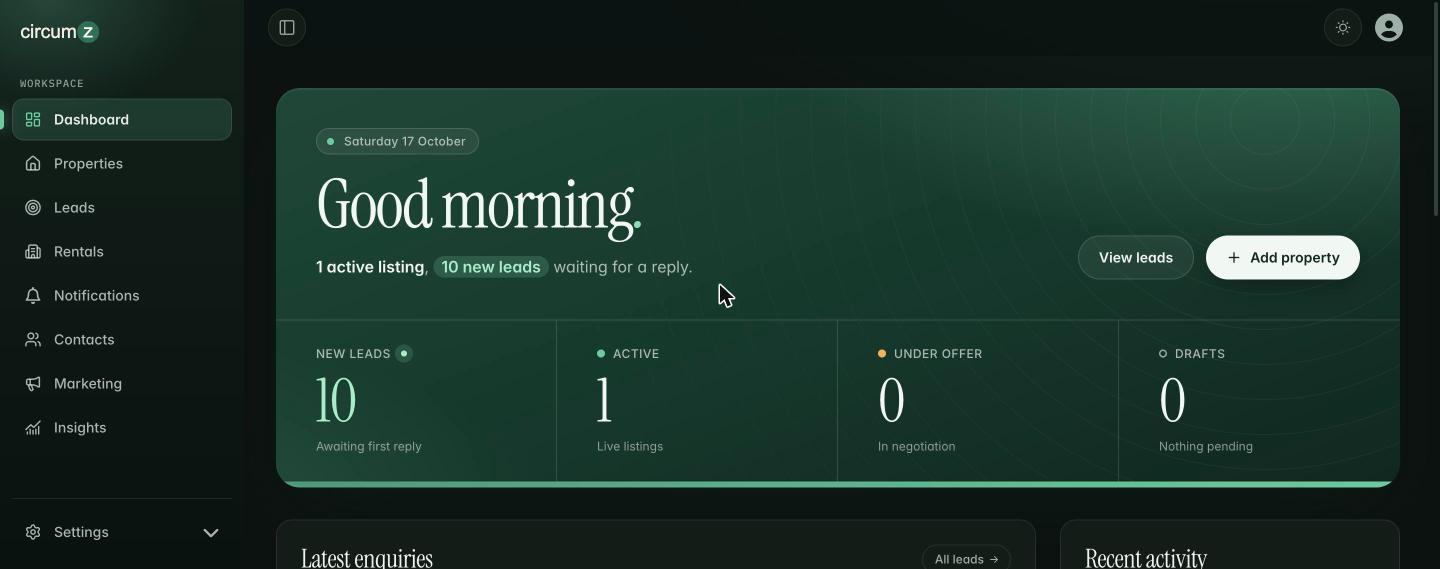Open the user profile avatar
1440x569 pixels.
click(x=1389, y=28)
